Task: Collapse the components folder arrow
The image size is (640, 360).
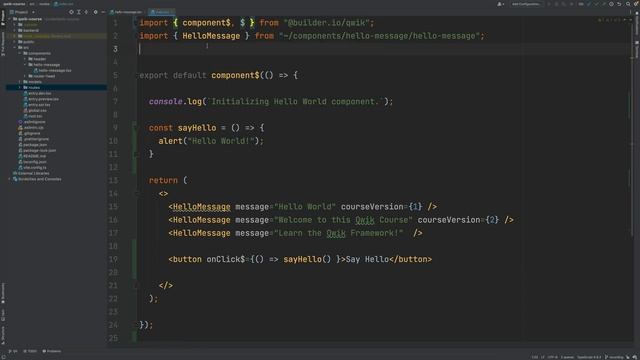Action: 20,53
